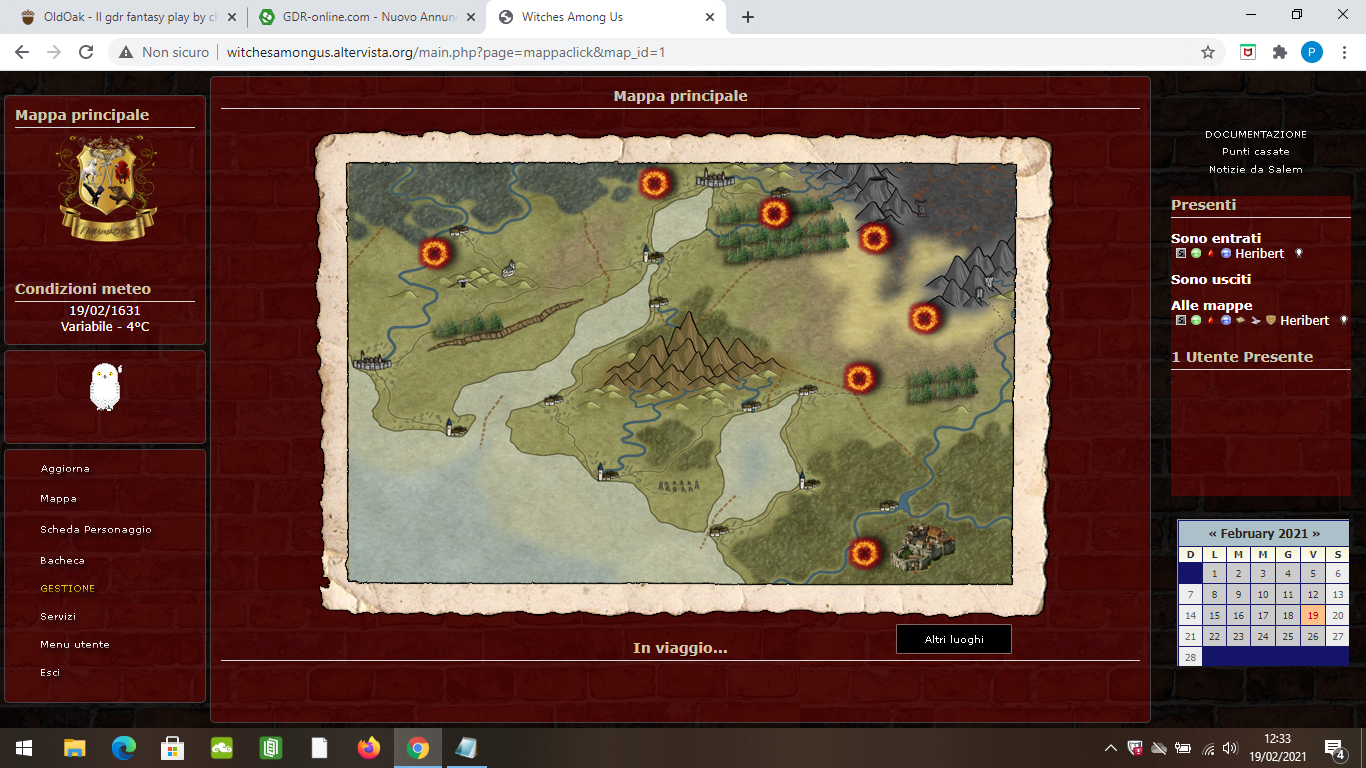Click the green circle icon under Alle mappe

click(x=1196, y=320)
